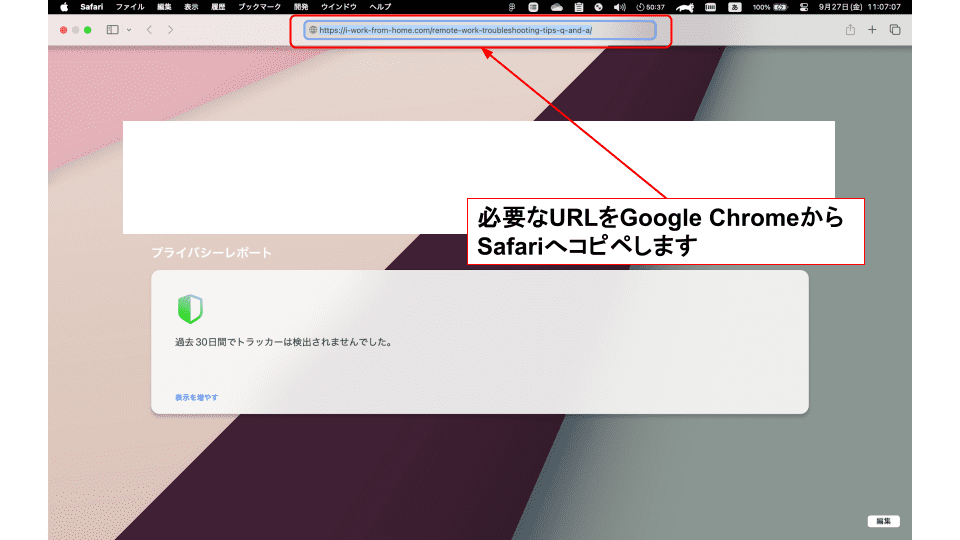Click the forward navigation arrow

170,30
